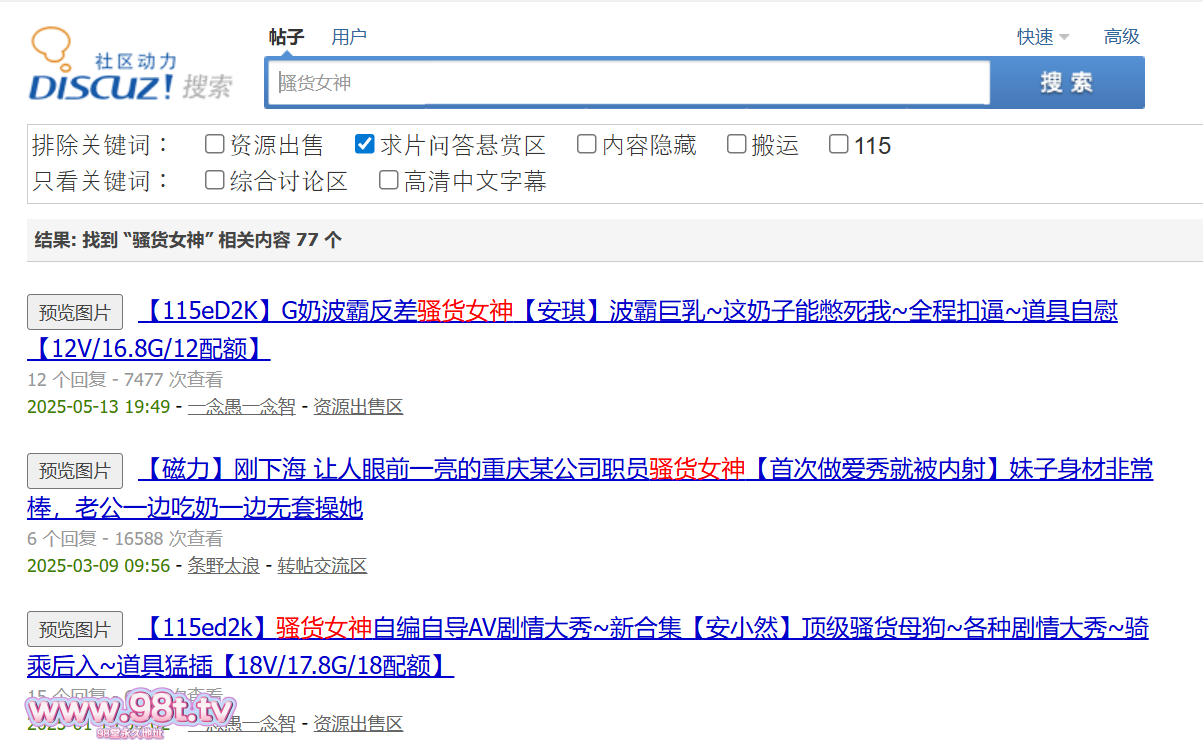This screenshot has height=748, width=1203.
Task: Enable the 综合讨论区 filter checkbox
Action: coord(214,181)
